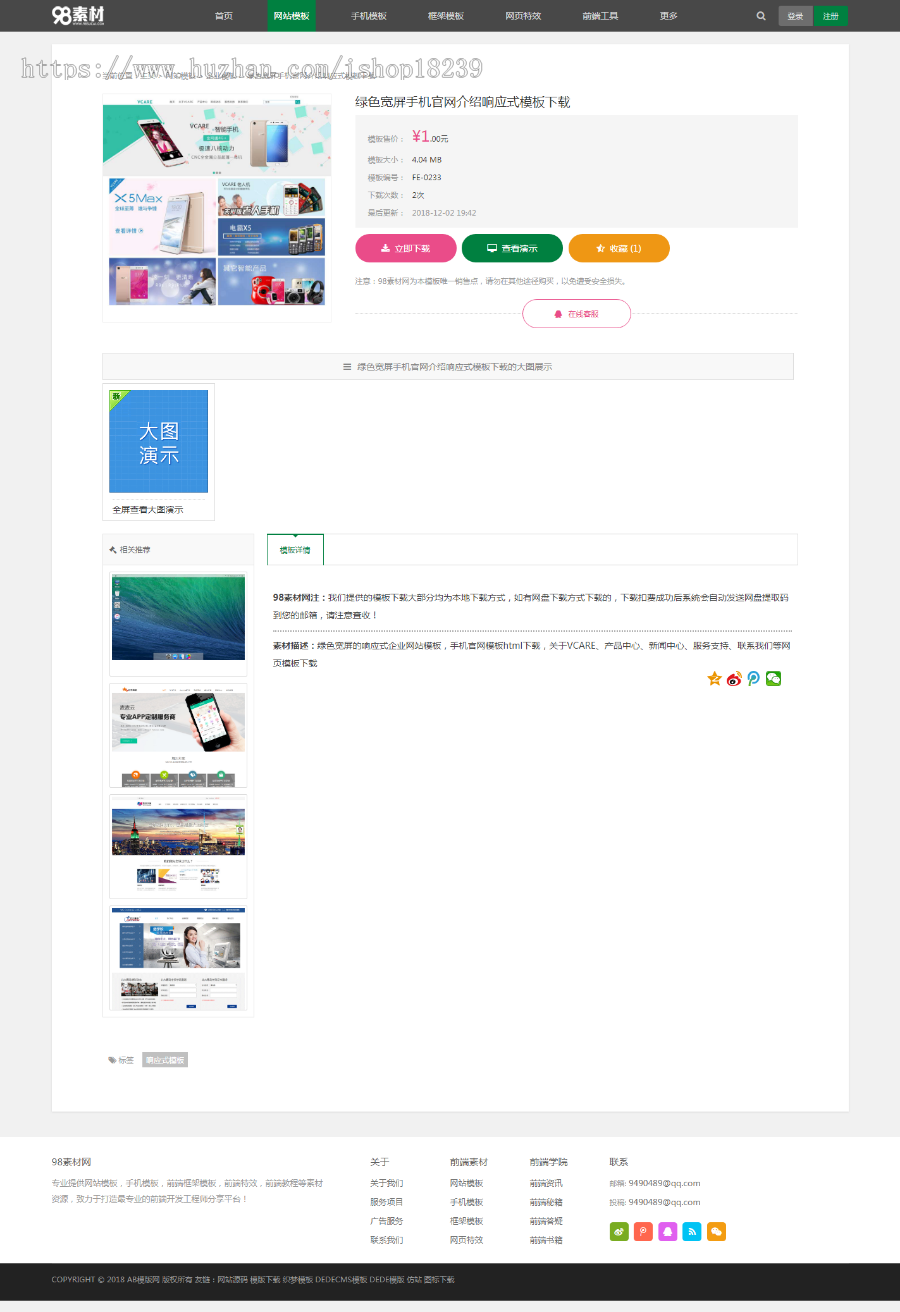The height and width of the screenshot is (1312, 900).
Task: Open the blue RSS feed icon
Action: pyautogui.click(x=692, y=1232)
